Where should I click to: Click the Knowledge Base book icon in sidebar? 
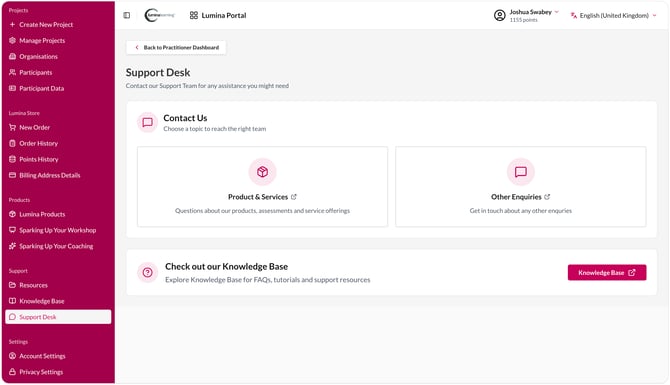(x=12, y=301)
